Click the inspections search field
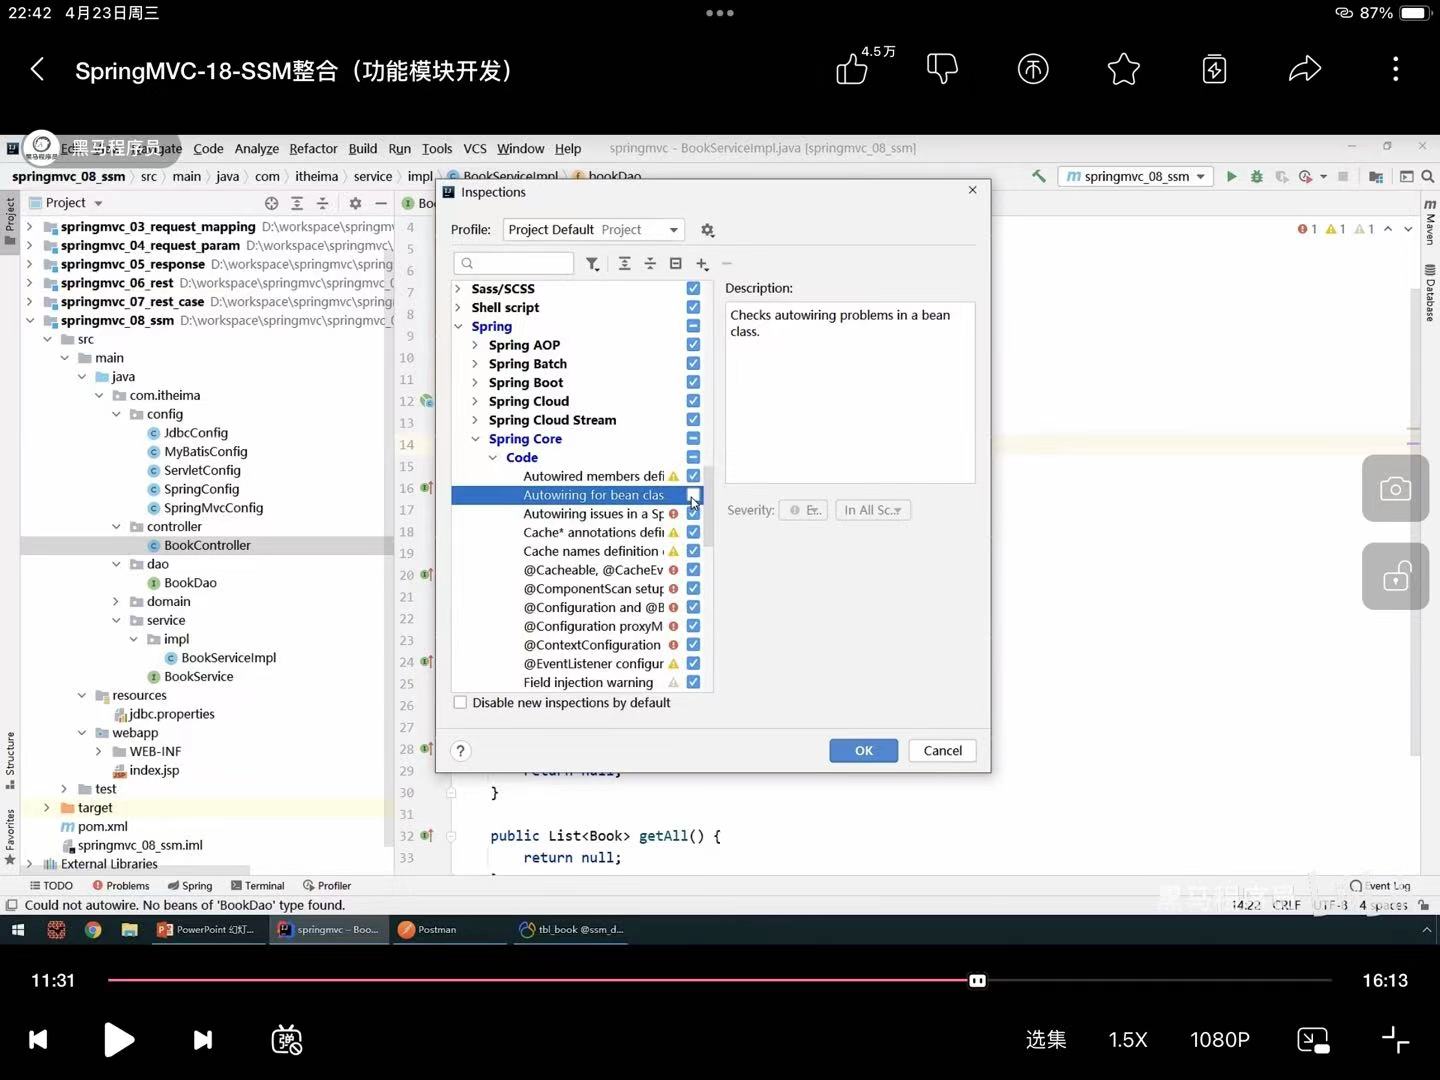The width and height of the screenshot is (1440, 1080). [x=513, y=263]
